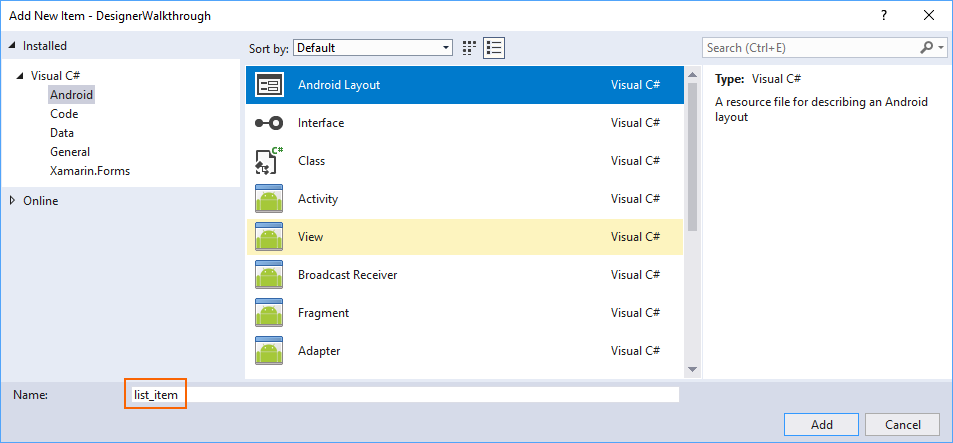Select the Data category

[62, 133]
